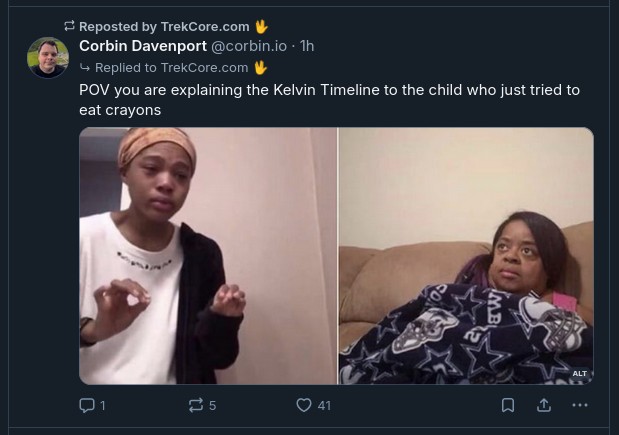The height and width of the screenshot is (435, 619).
Task: Open the left meme image with headscarf
Action: pyautogui.click(x=208, y=256)
